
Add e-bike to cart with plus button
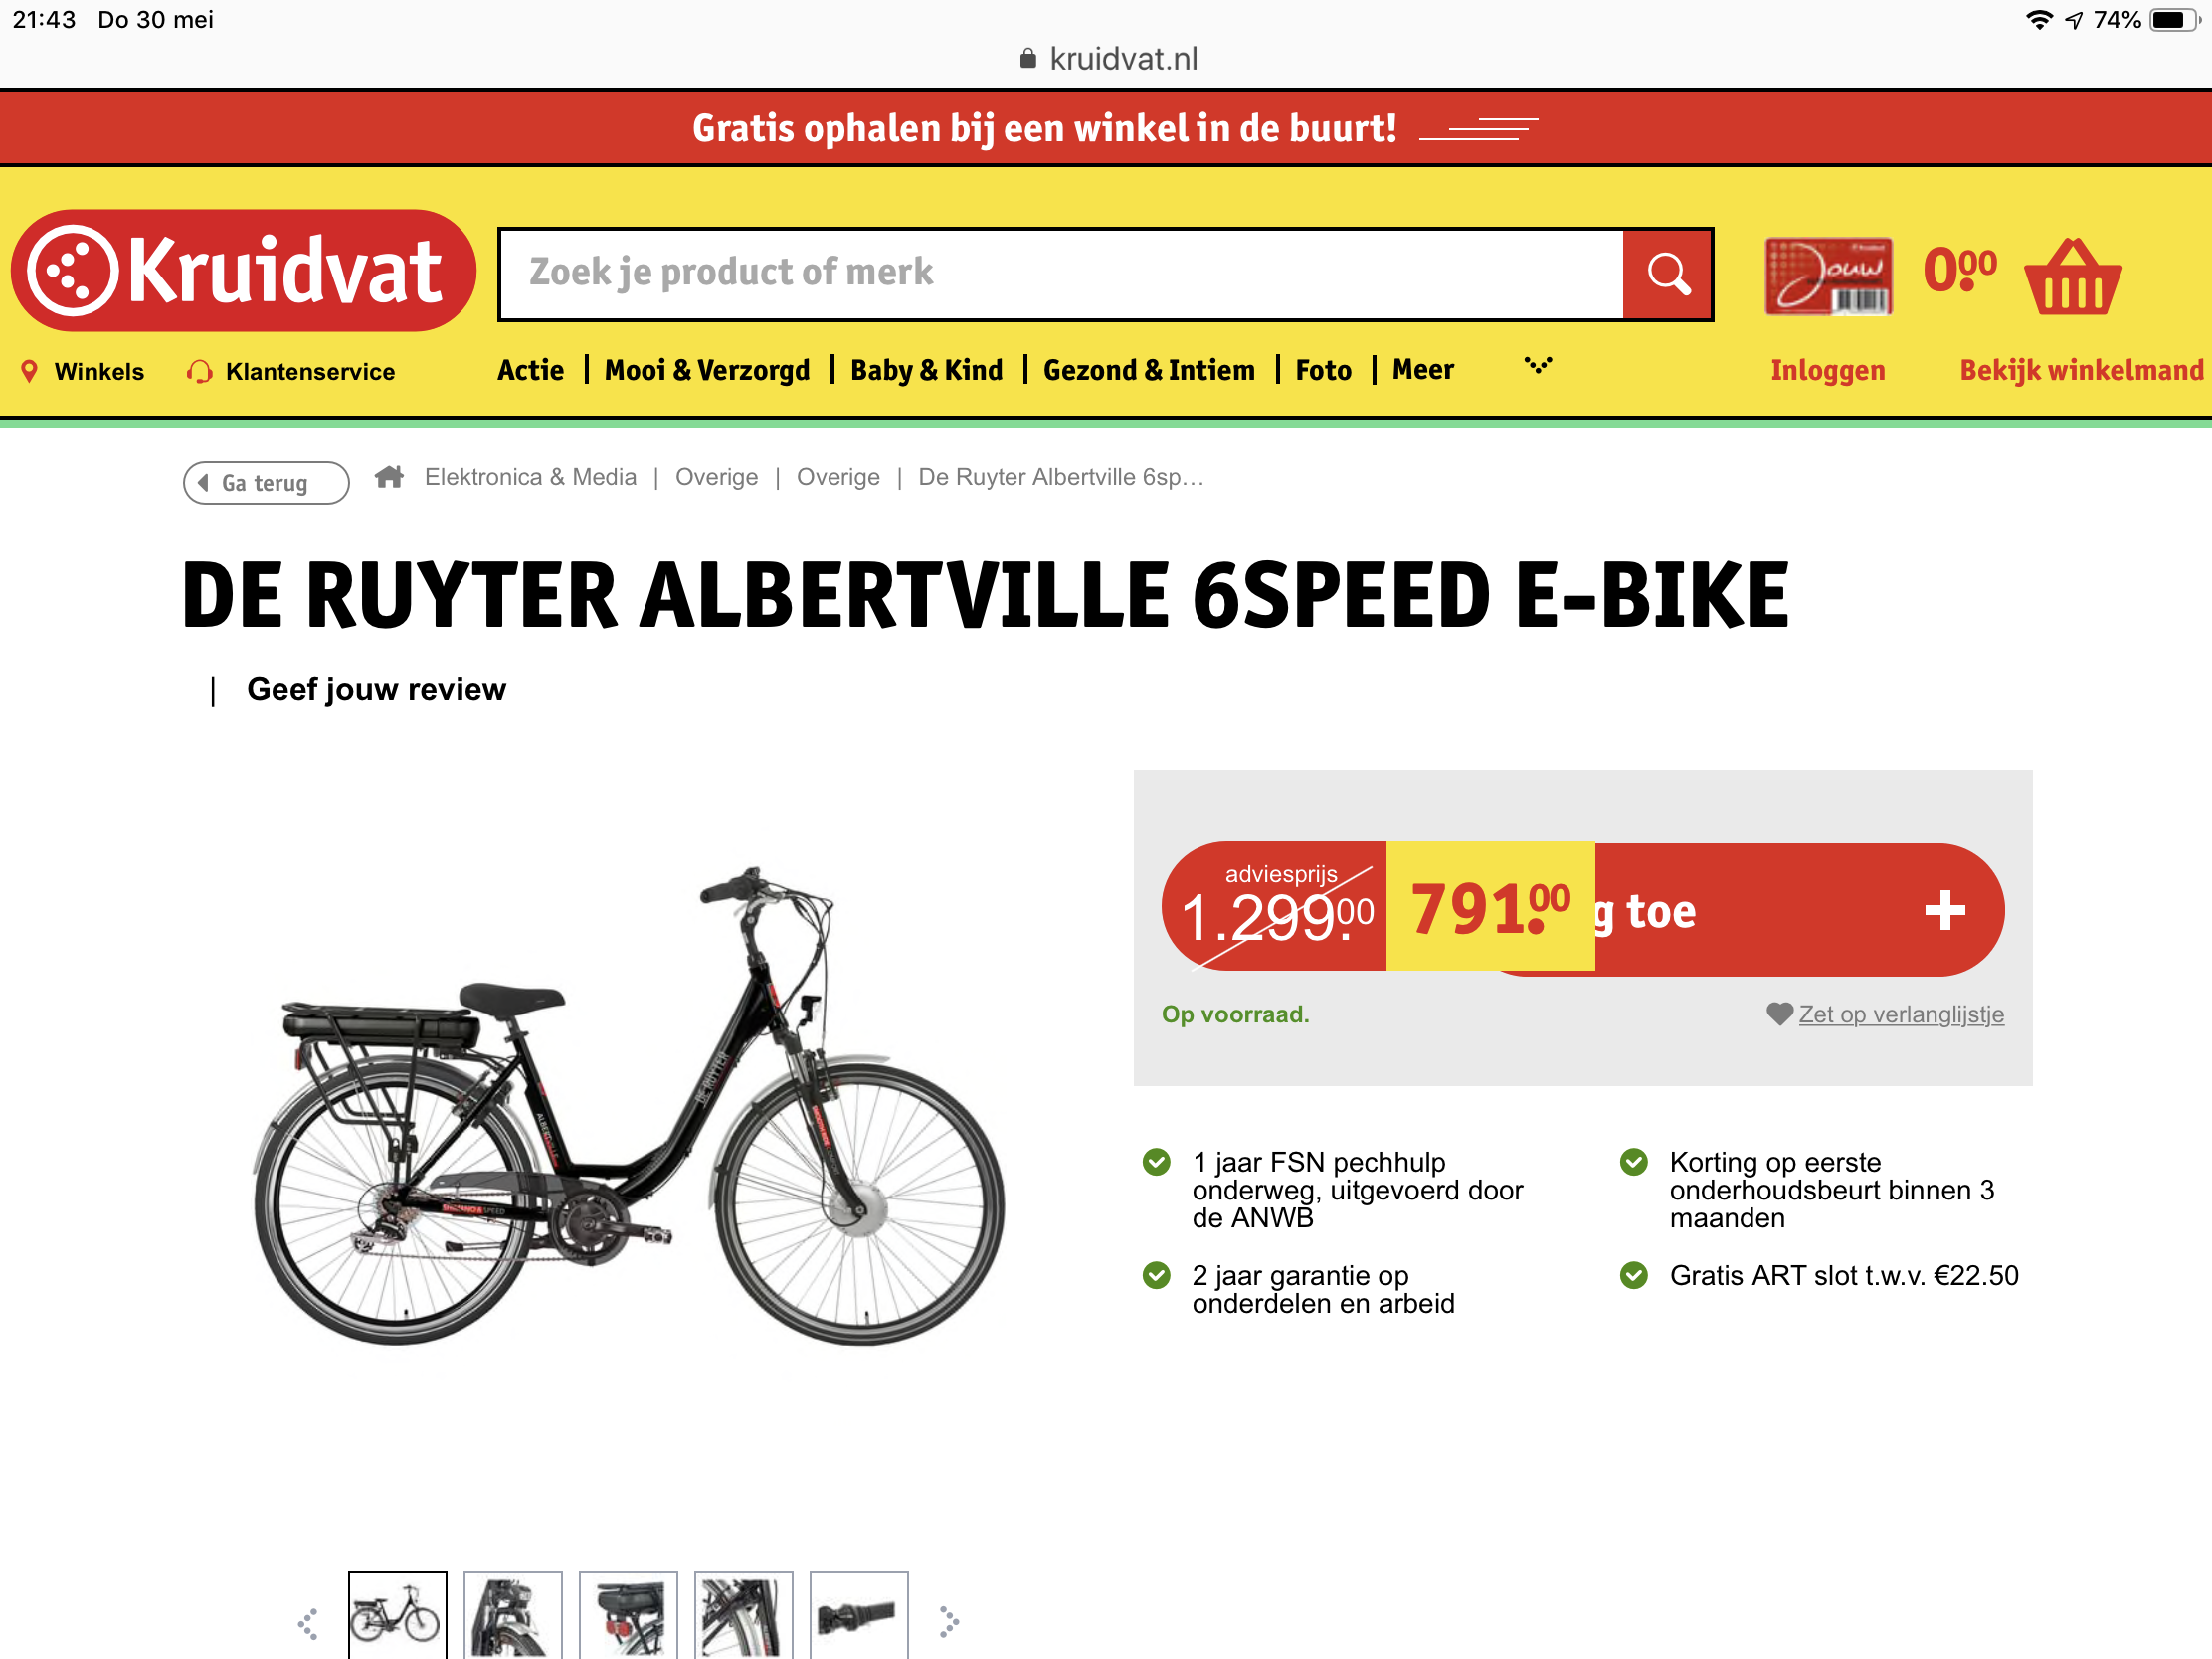pos(1944,910)
